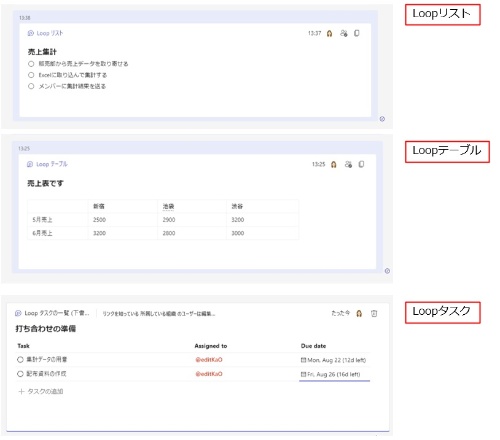Copy the Loop タスク component with copy icon

coord(374,313)
